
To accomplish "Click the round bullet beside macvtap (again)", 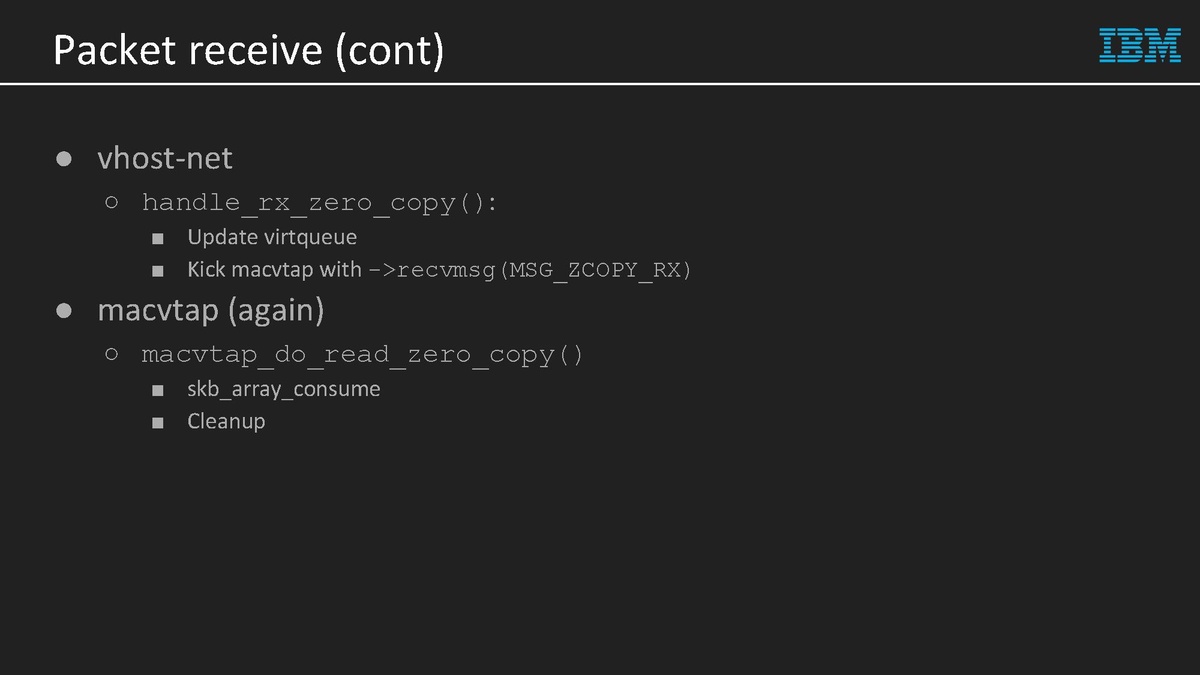I will coord(64,311).
